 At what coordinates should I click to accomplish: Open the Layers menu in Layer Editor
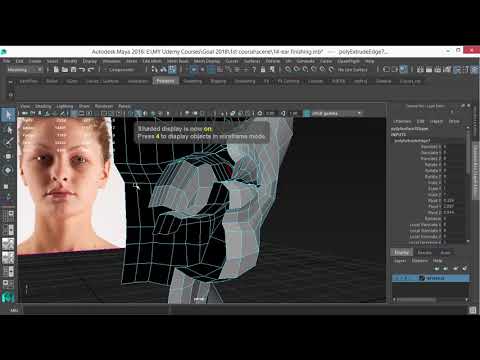pyautogui.click(x=400, y=261)
